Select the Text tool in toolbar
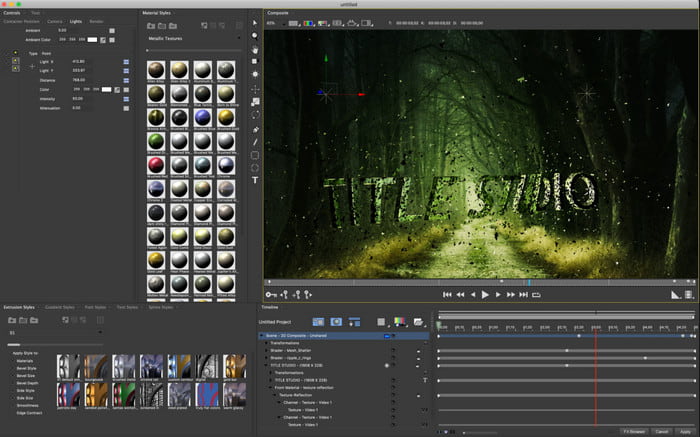The width and height of the screenshot is (700, 437). pos(255,180)
